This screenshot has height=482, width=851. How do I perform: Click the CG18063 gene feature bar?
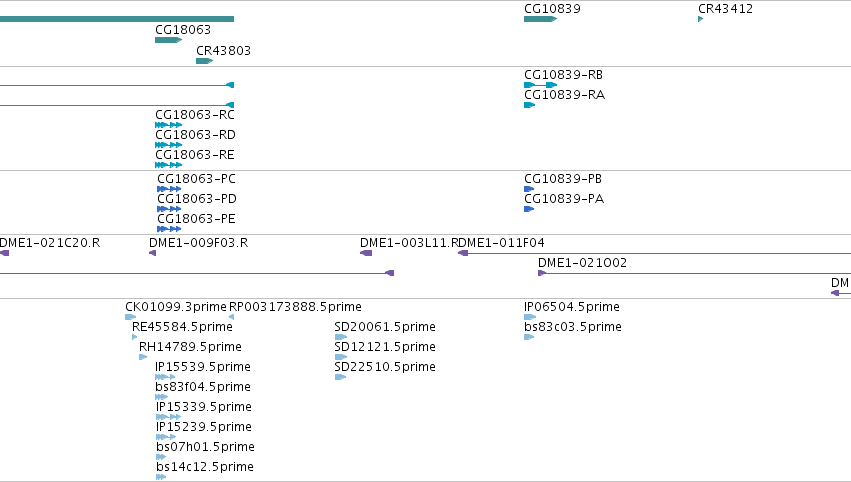[x=168, y=40]
